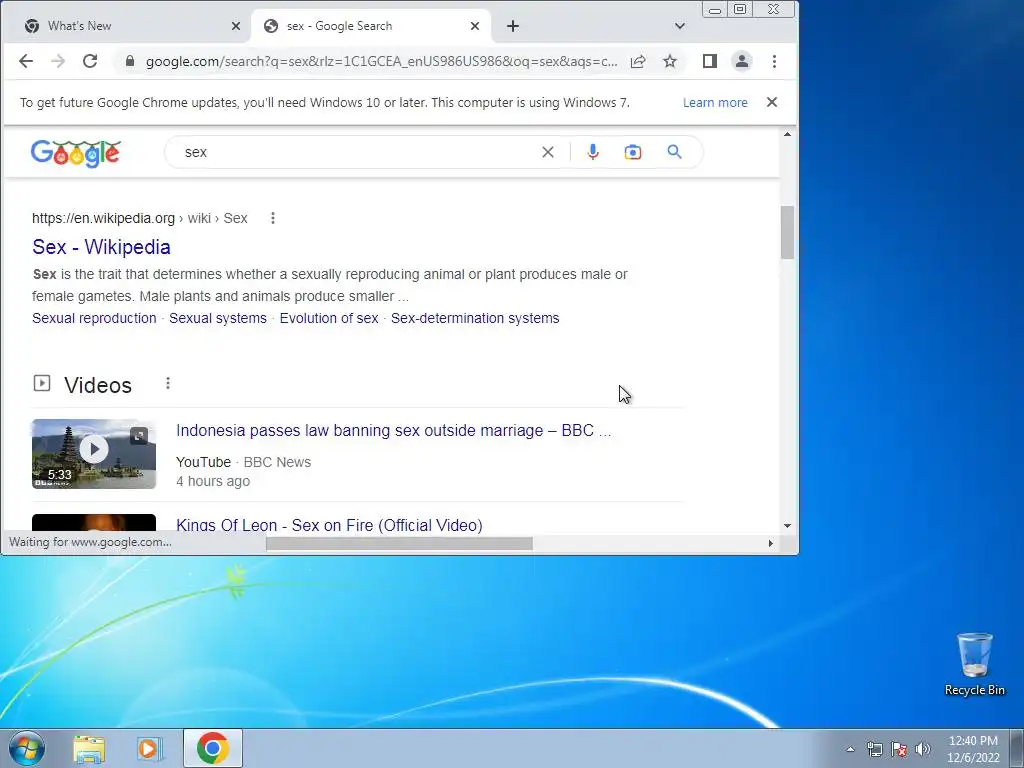The image size is (1024, 768).
Task: Bookmark this page with the star icon
Action: (x=670, y=61)
